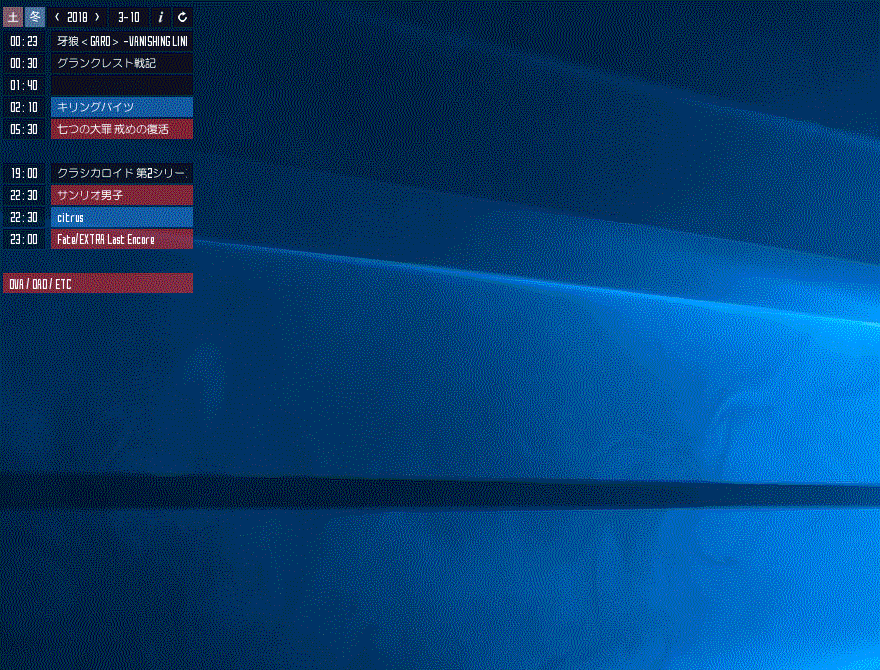Click the 00:30 time cell
Image resolution: width=880 pixels, height=670 pixels.
coord(24,63)
